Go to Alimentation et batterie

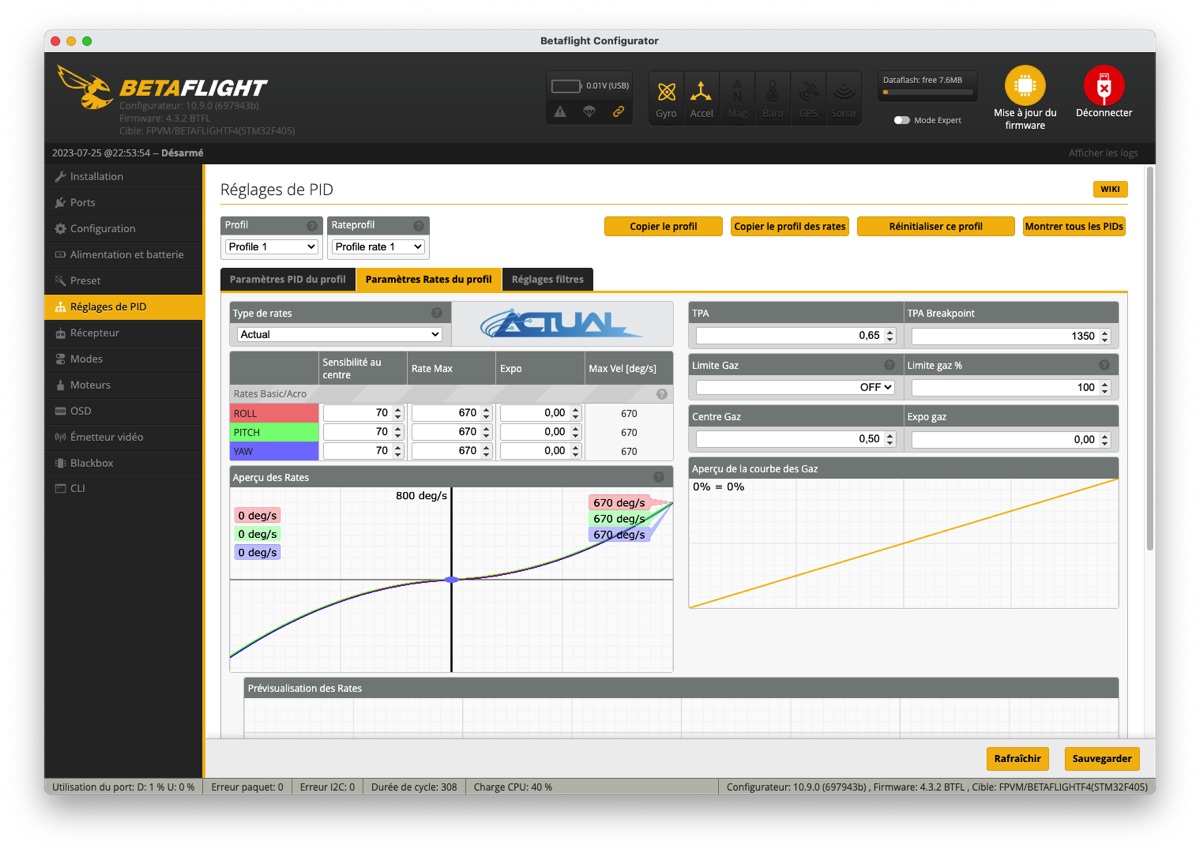(123, 255)
